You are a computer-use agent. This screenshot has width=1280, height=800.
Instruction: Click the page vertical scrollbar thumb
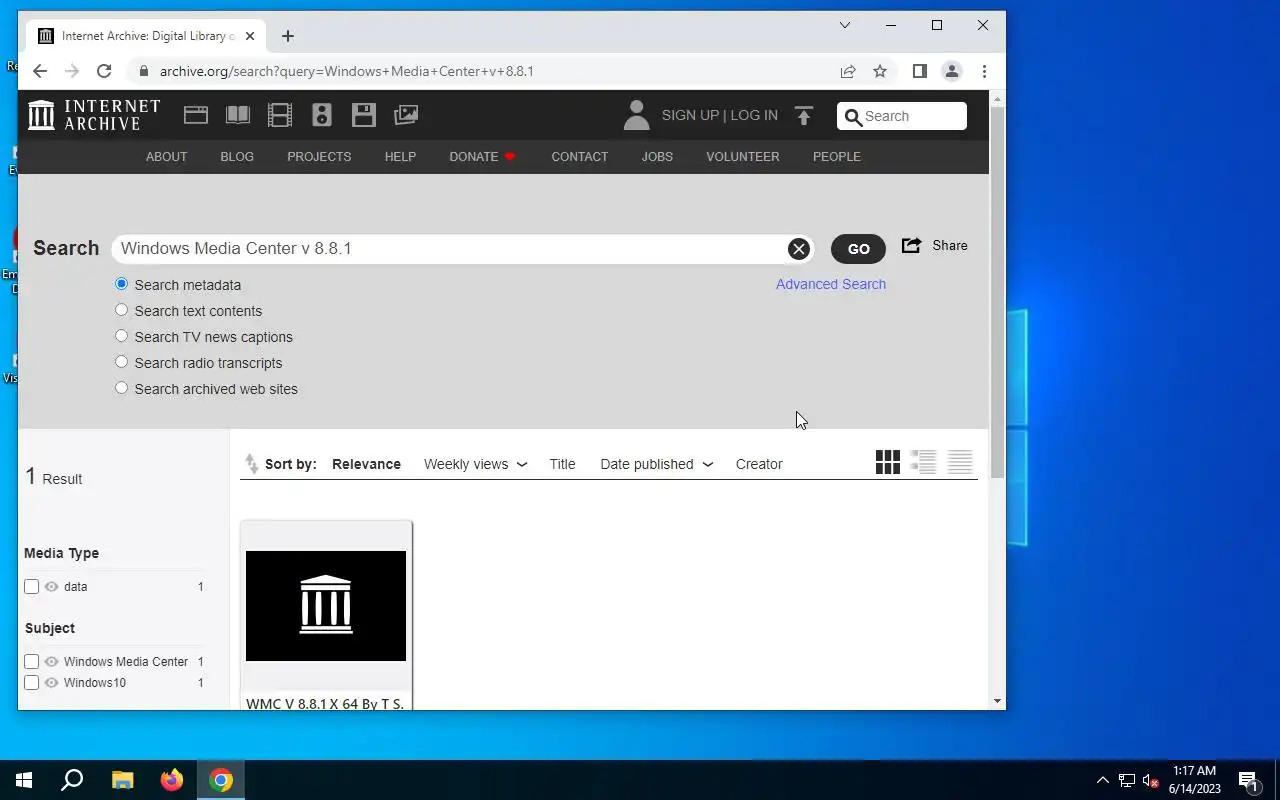click(997, 290)
